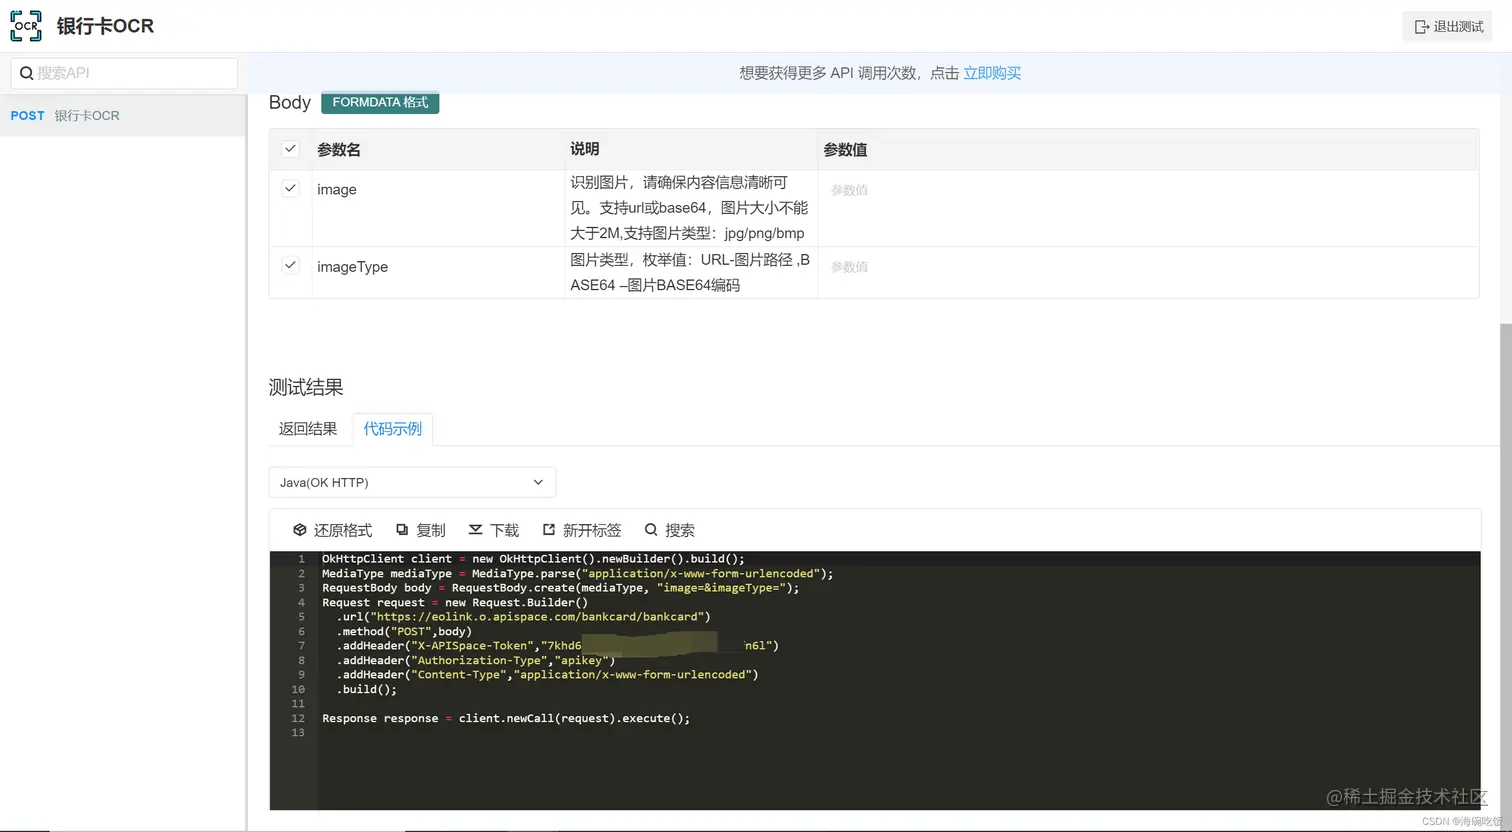Click the X-APISpace-Token header line
Screen dimensions: 1512x832
[x=557, y=646]
